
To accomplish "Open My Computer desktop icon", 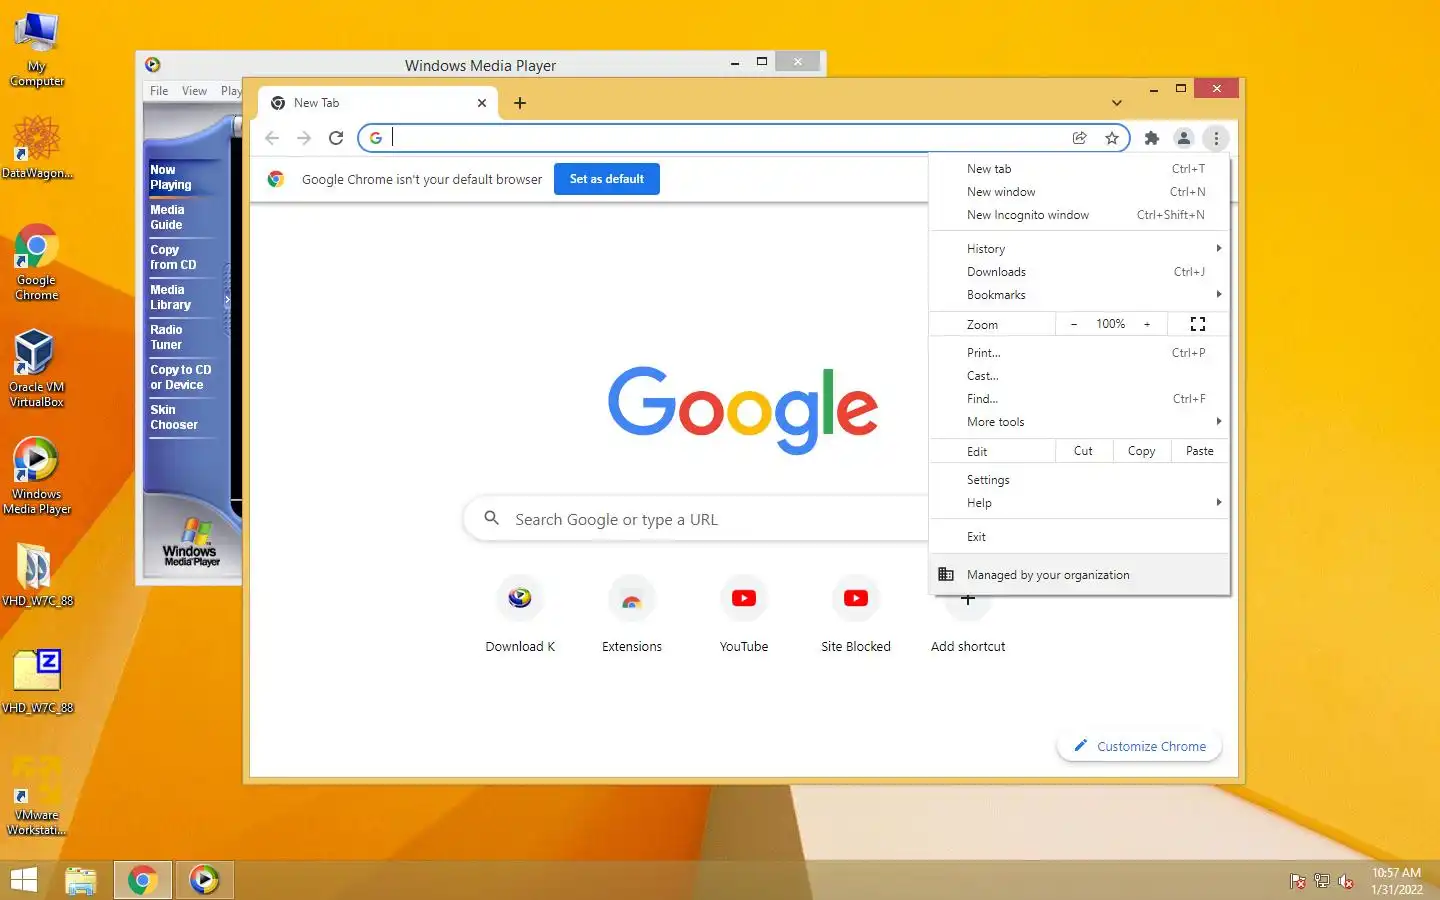I will 37,48.
